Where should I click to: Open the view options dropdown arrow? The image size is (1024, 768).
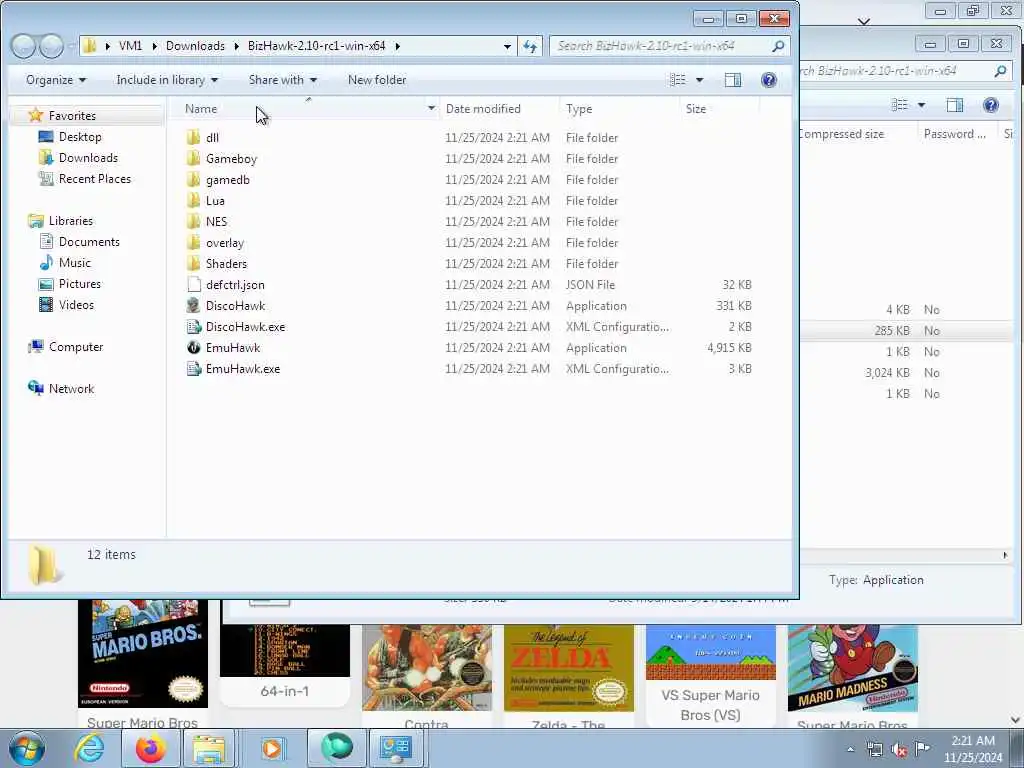700,80
